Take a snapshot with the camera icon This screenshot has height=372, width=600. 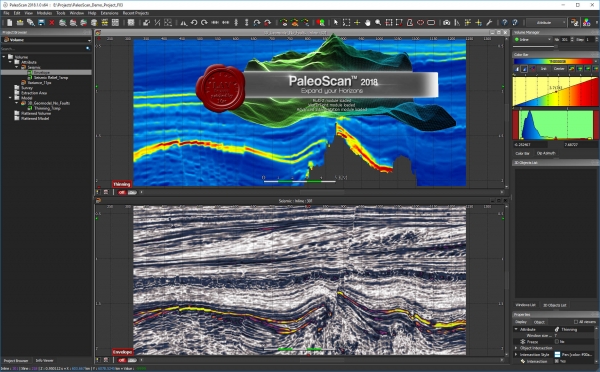tap(446, 23)
